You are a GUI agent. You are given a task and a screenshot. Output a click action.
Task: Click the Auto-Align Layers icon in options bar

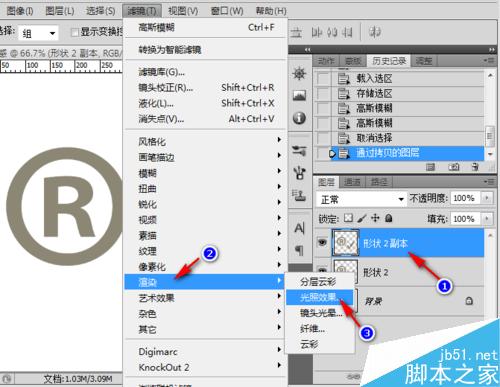pyautogui.click(x=375, y=32)
